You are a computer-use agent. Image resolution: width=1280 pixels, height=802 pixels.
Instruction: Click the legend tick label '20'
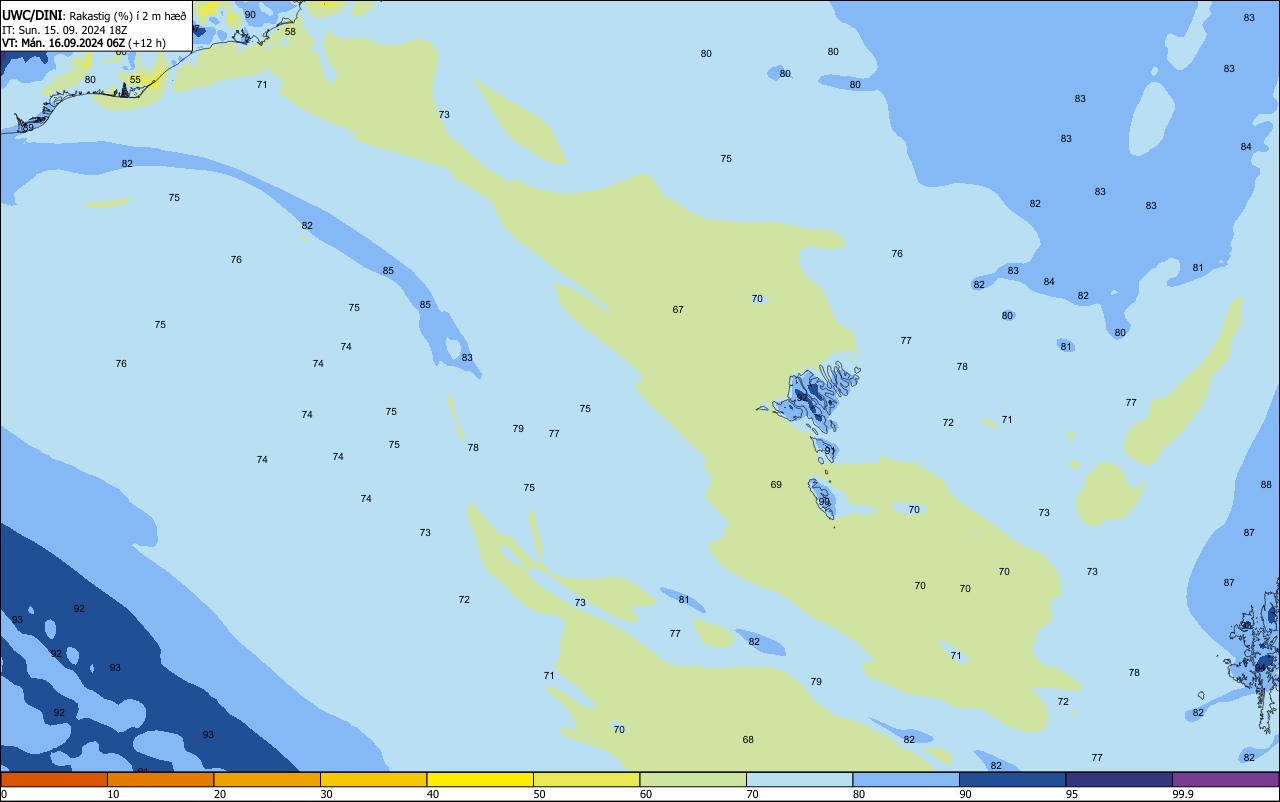[220, 794]
